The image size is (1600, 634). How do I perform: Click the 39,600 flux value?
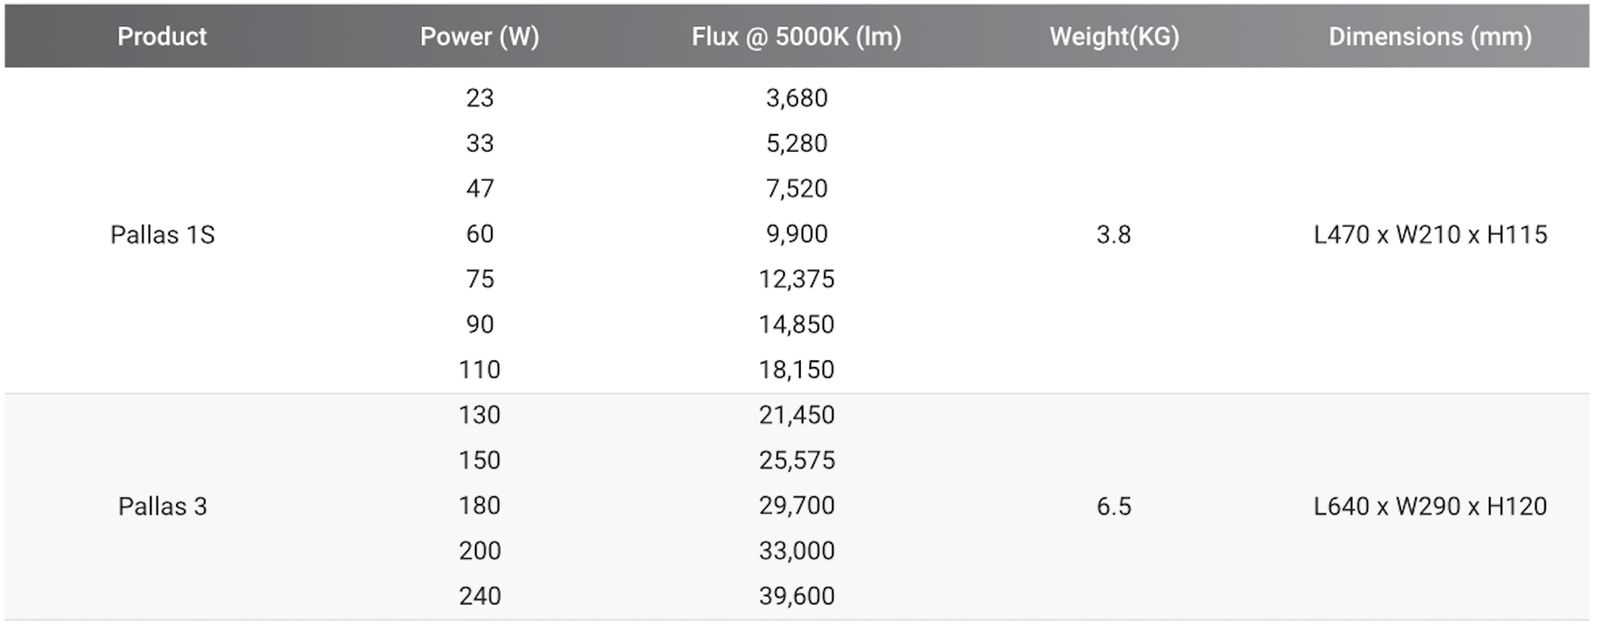pyautogui.click(x=796, y=596)
